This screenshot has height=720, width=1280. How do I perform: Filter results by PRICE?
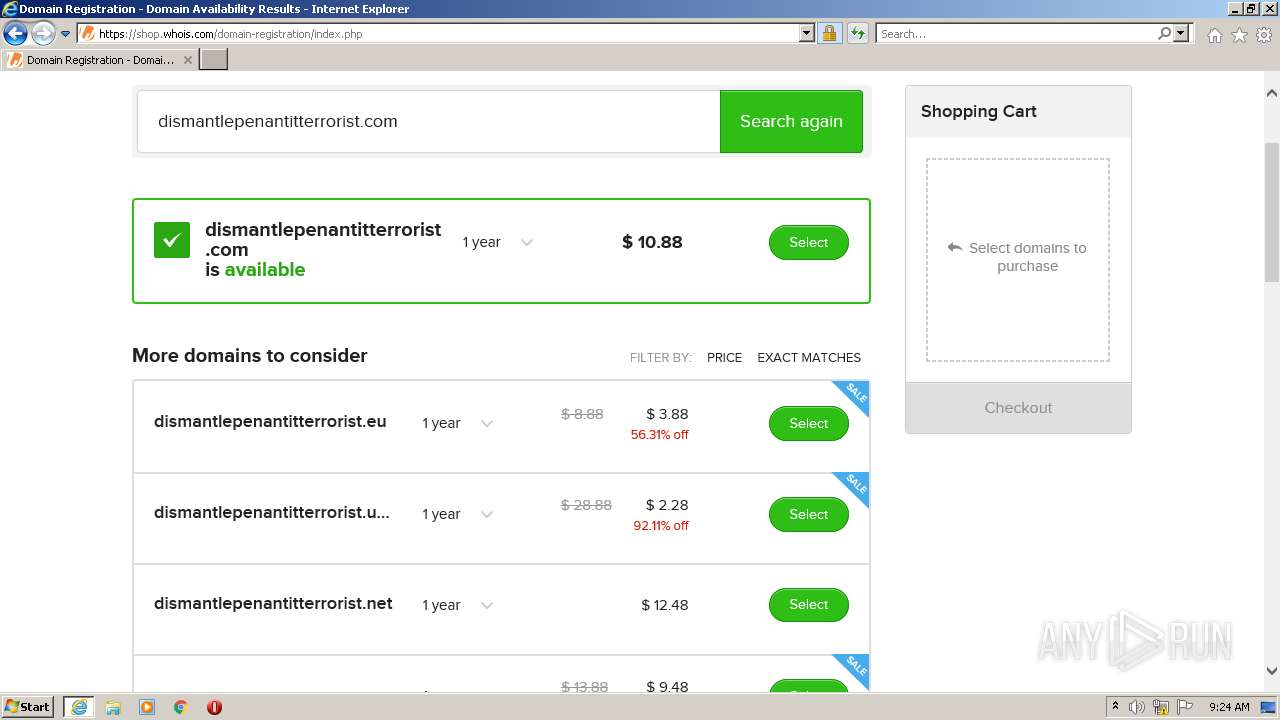click(724, 357)
